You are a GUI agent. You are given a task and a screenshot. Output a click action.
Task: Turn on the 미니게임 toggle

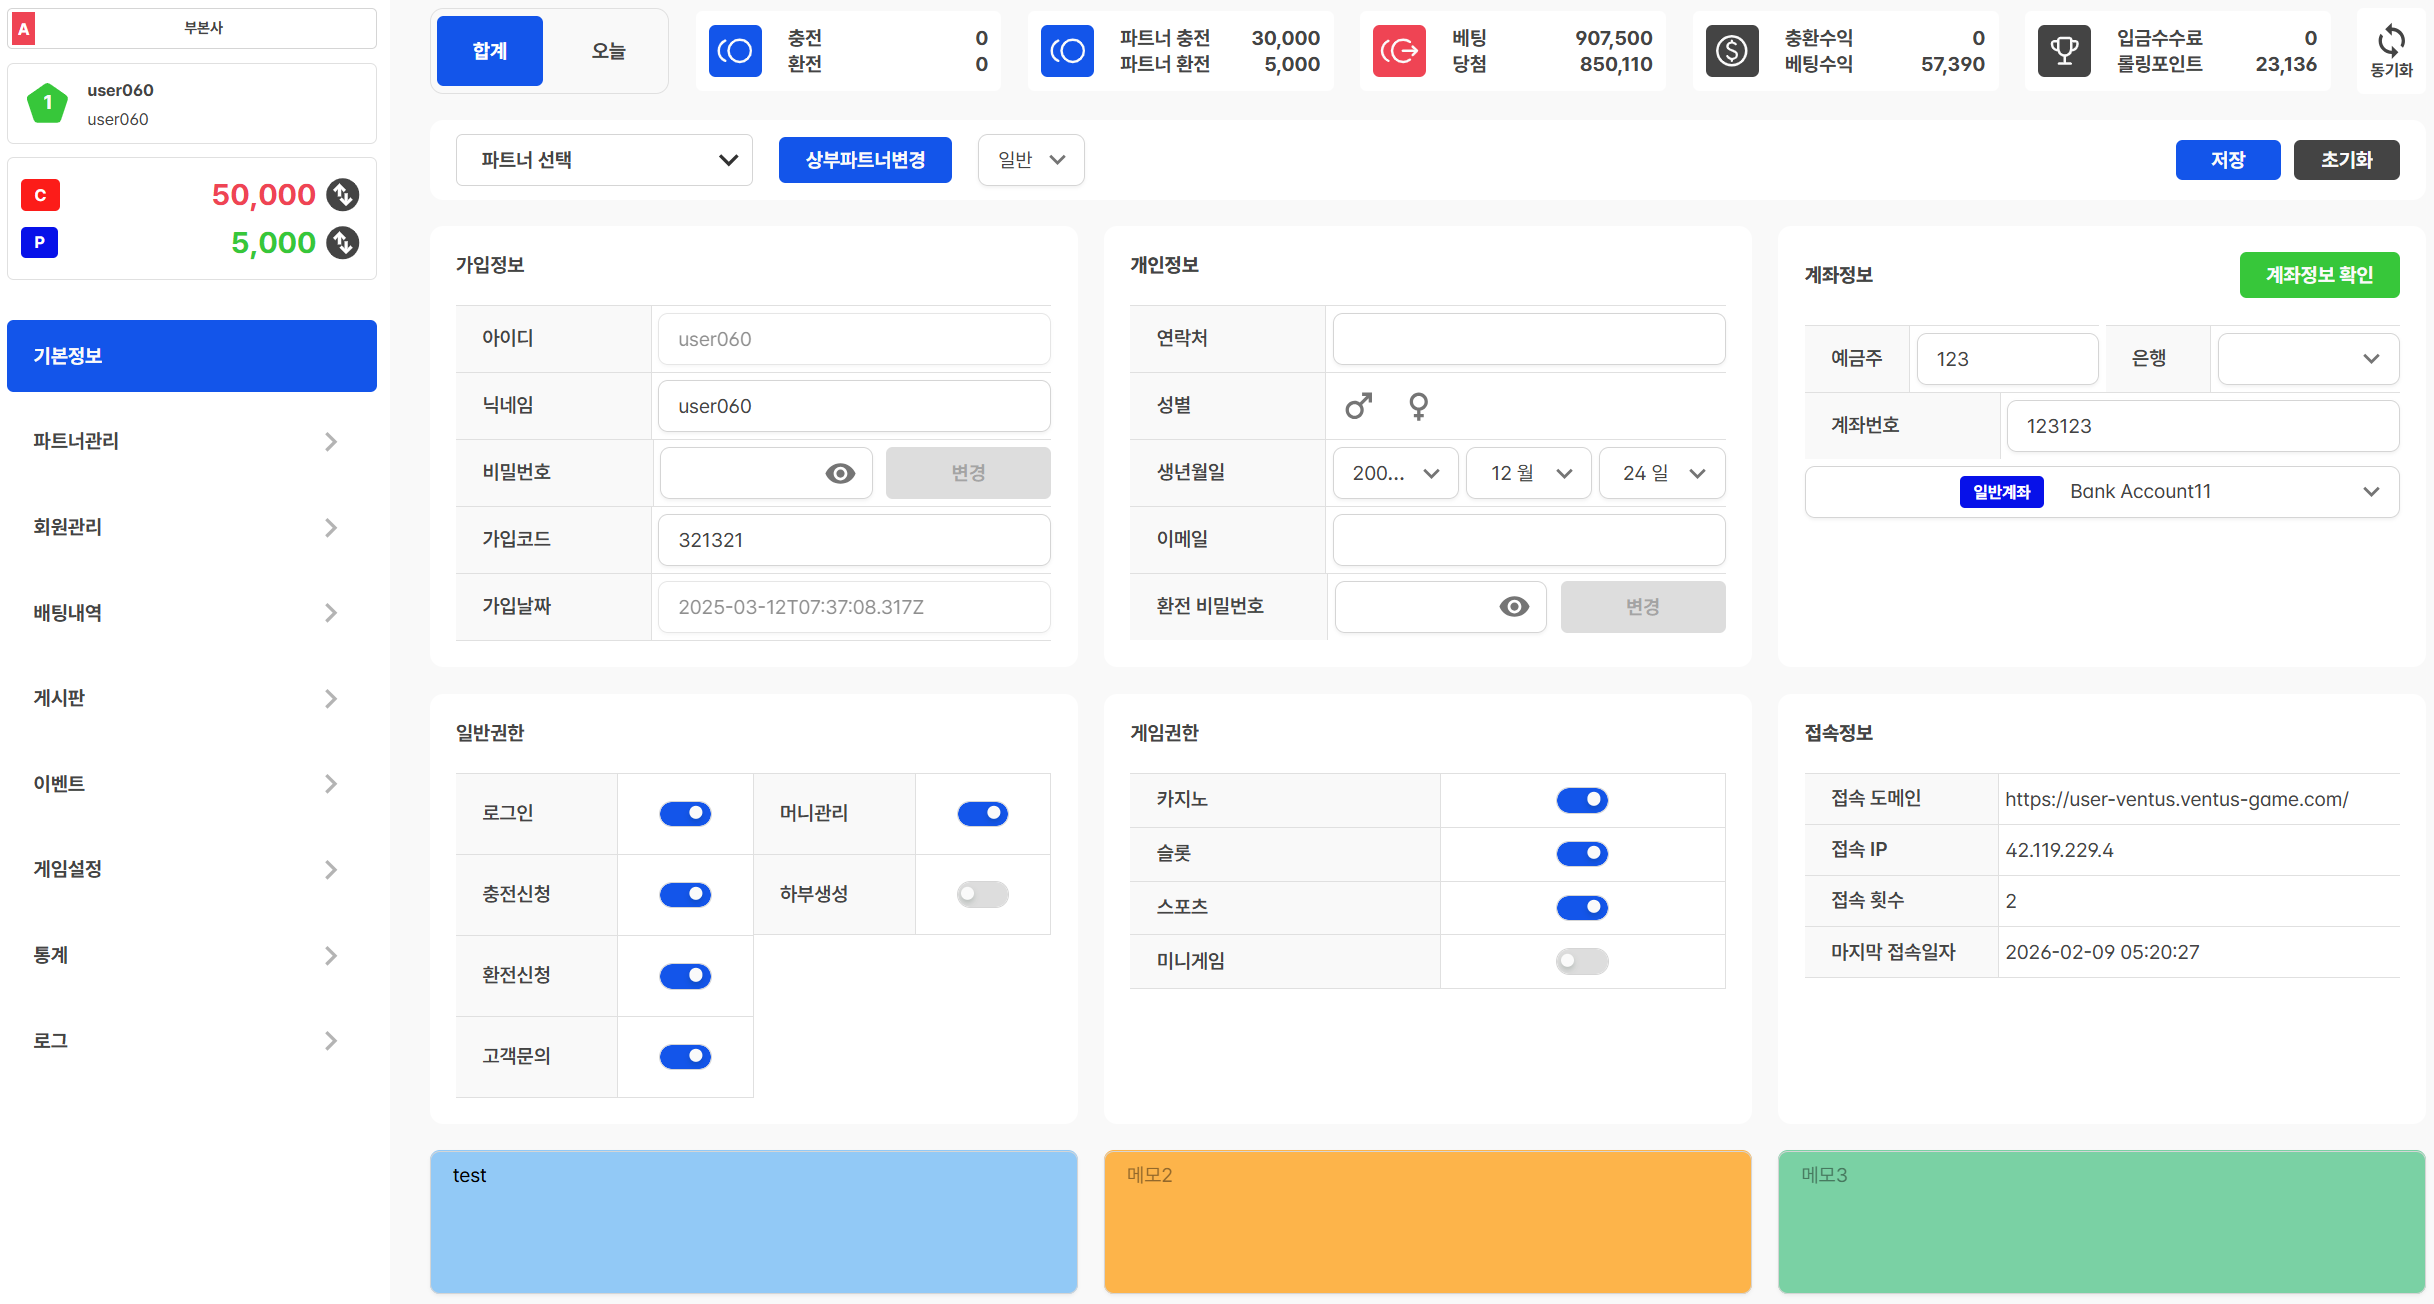[x=1582, y=961]
